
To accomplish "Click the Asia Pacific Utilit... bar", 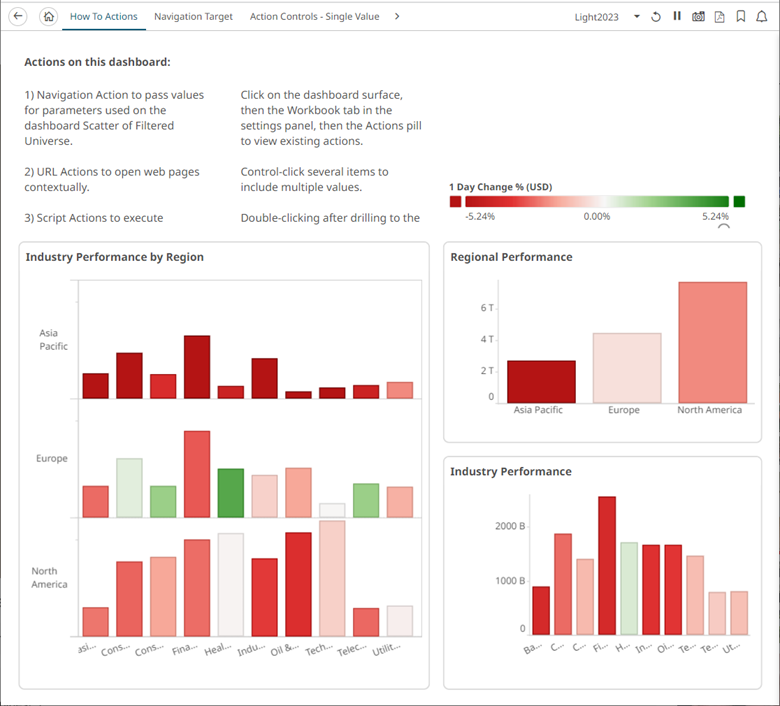I will (400, 390).
